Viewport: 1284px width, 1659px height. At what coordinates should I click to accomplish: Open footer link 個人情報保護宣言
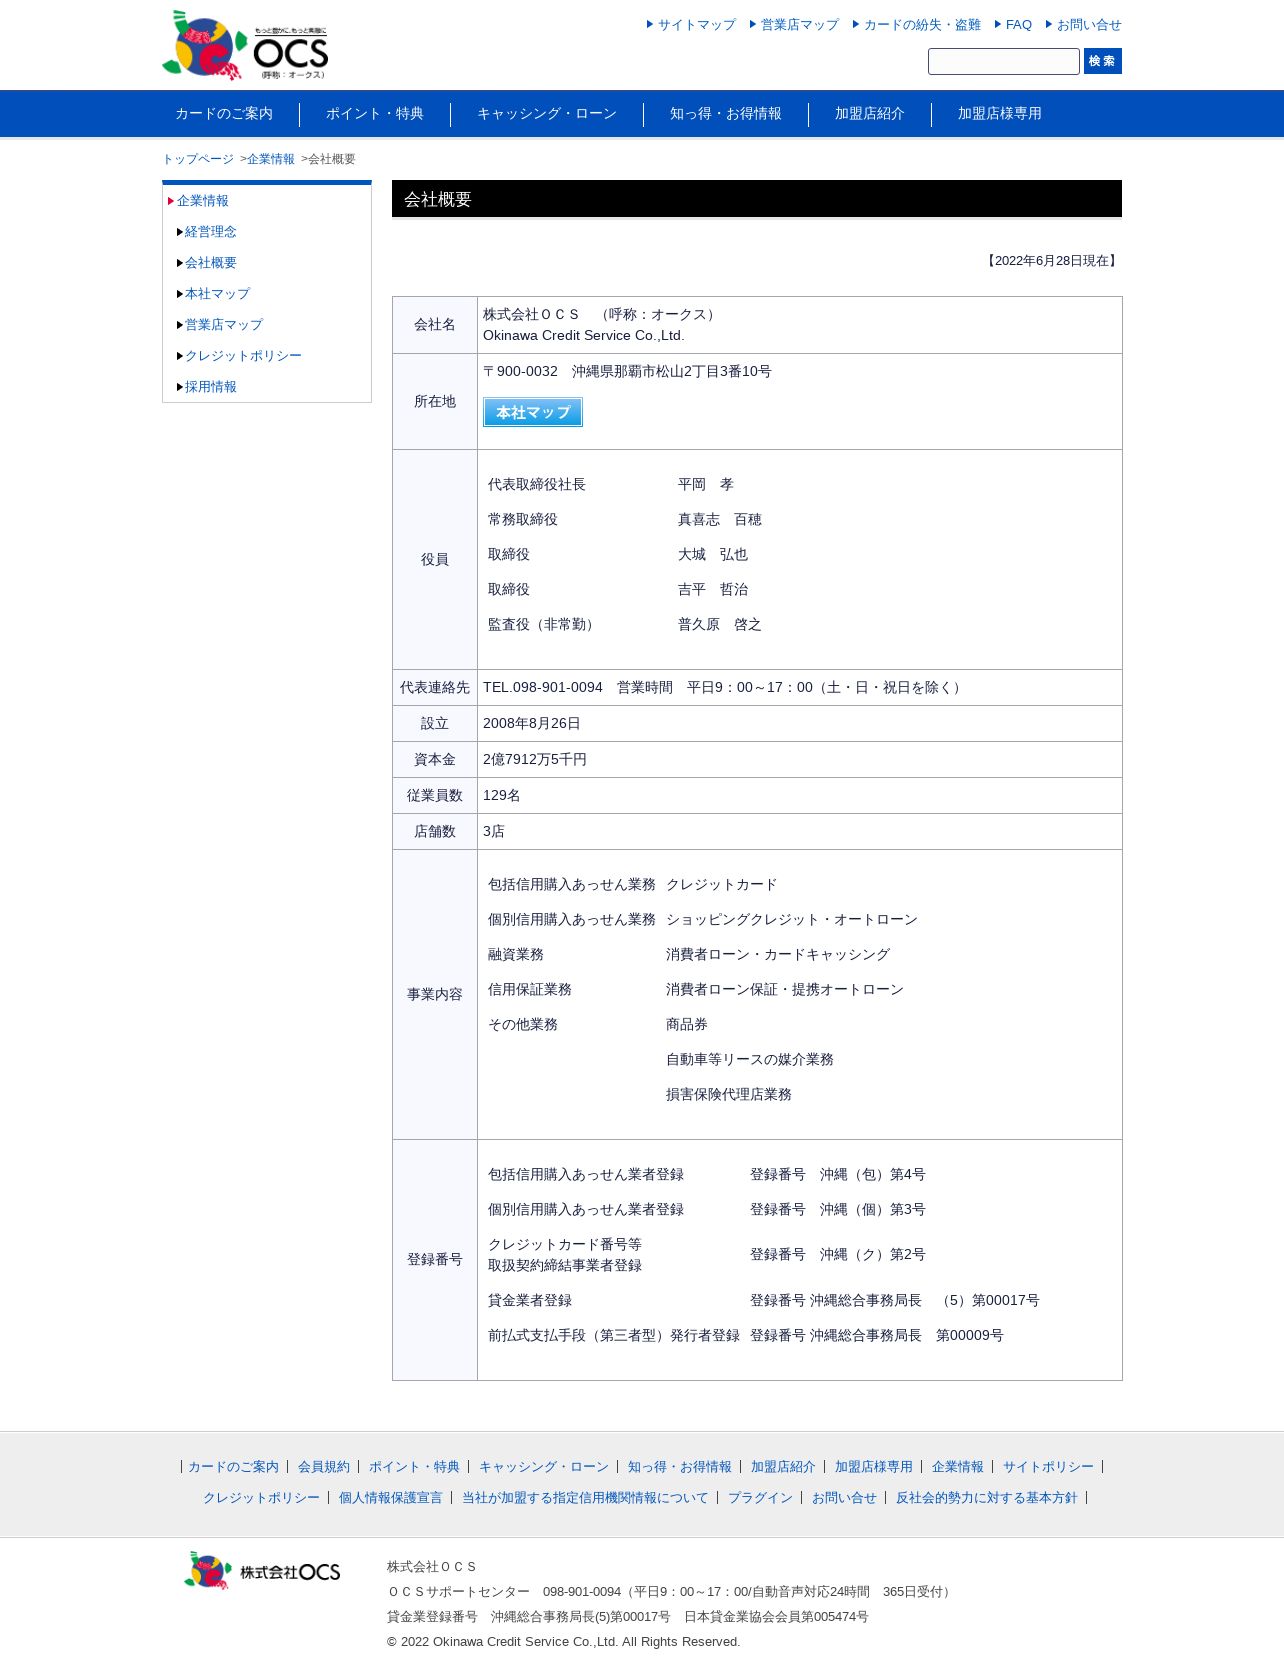[391, 1498]
